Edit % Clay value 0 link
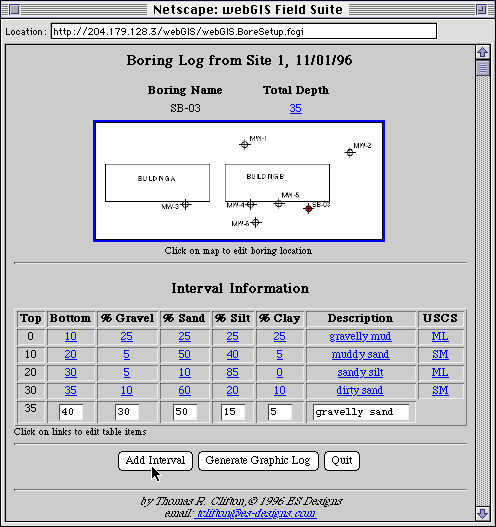This screenshot has height=527, width=496. (x=280, y=372)
